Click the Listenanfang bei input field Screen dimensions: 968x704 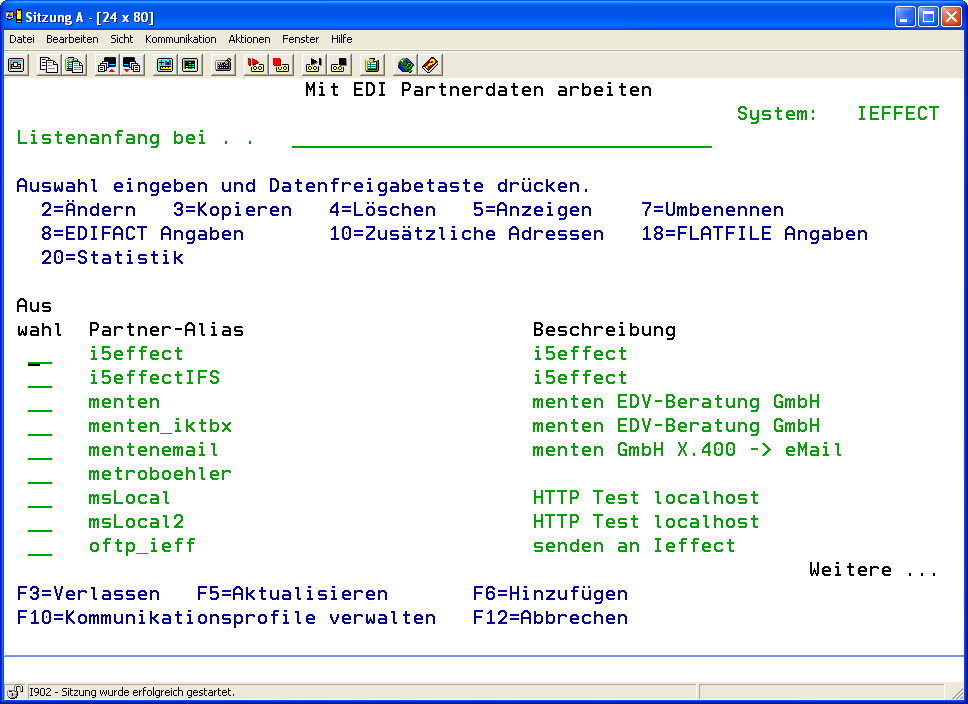click(x=501, y=138)
